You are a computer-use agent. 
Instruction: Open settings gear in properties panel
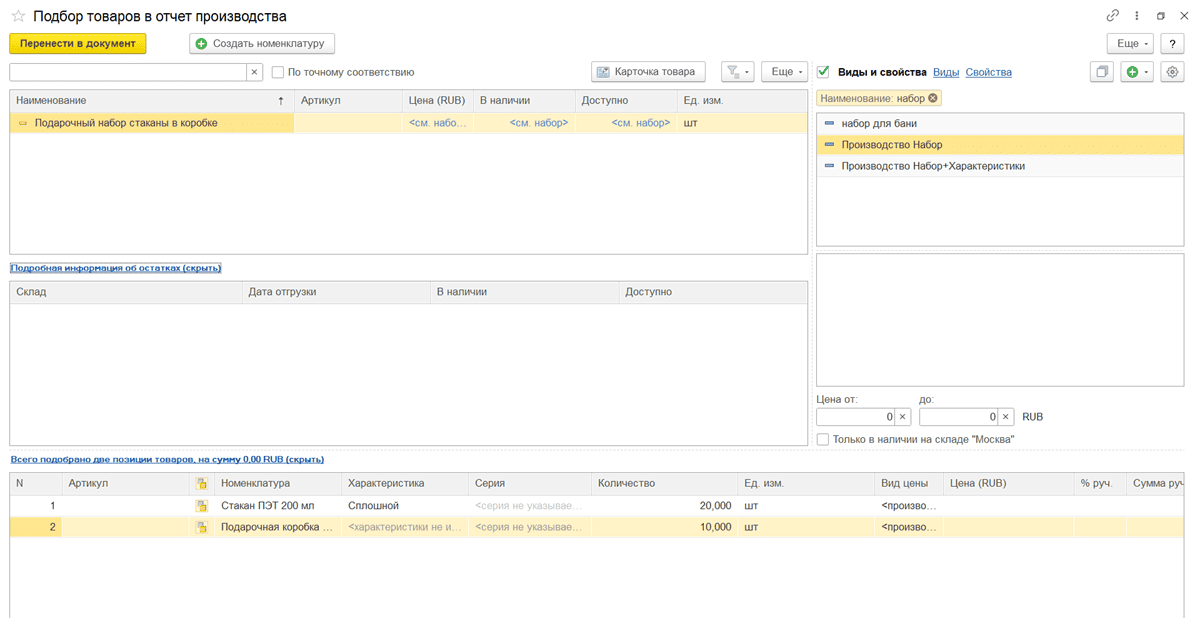click(1172, 72)
